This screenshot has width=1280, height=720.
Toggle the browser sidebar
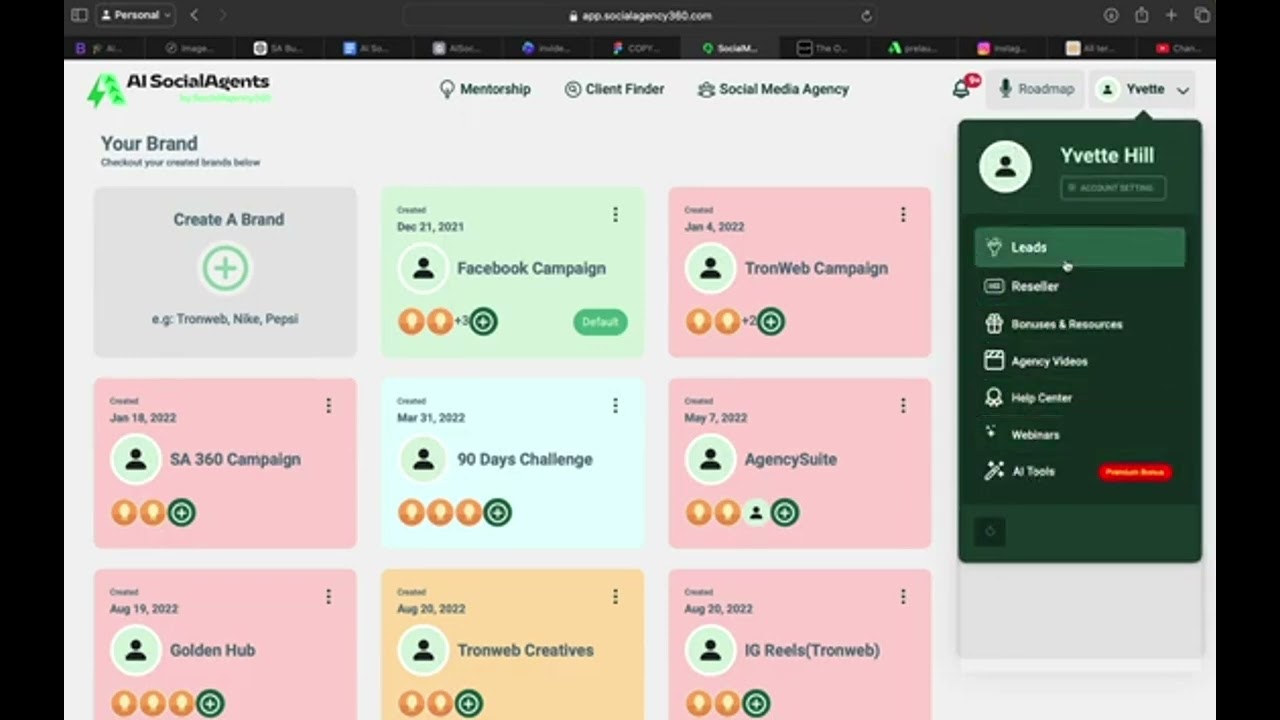click(x=79, y=15)
